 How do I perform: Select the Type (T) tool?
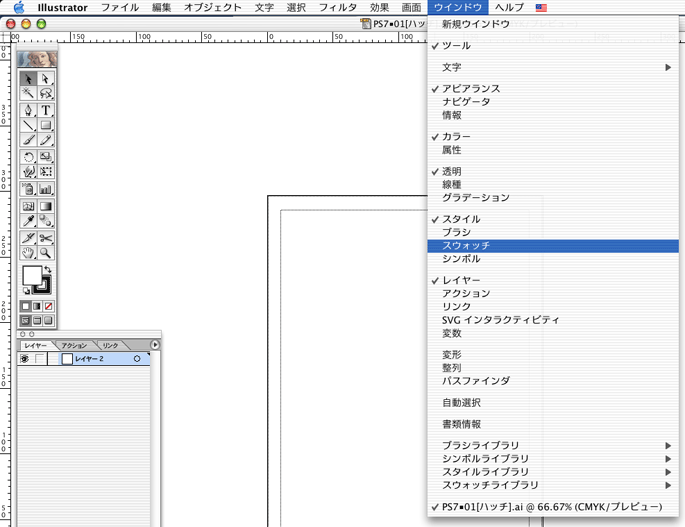[46, 110]
